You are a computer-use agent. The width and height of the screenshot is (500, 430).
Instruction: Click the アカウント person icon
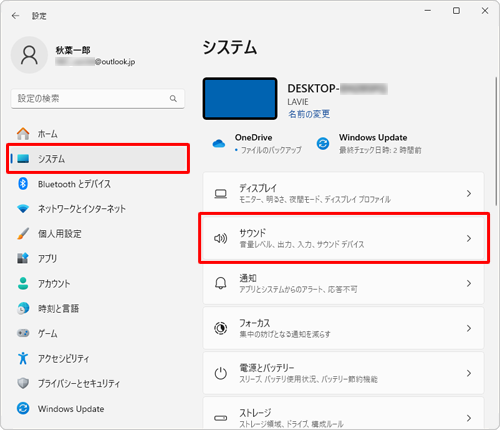[x=23, y=283]
